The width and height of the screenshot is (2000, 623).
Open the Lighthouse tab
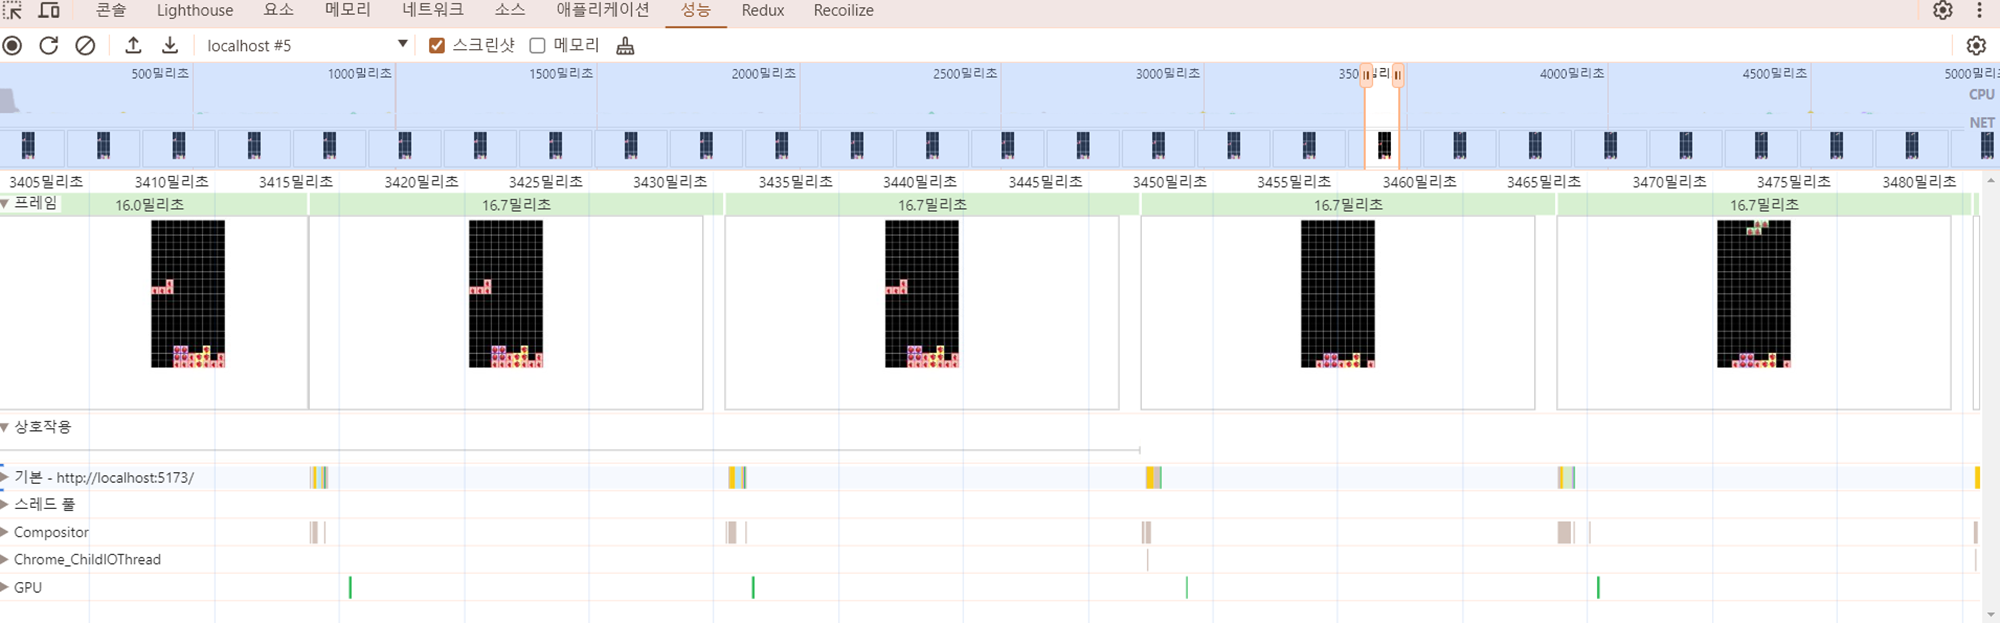click(195, 10)
